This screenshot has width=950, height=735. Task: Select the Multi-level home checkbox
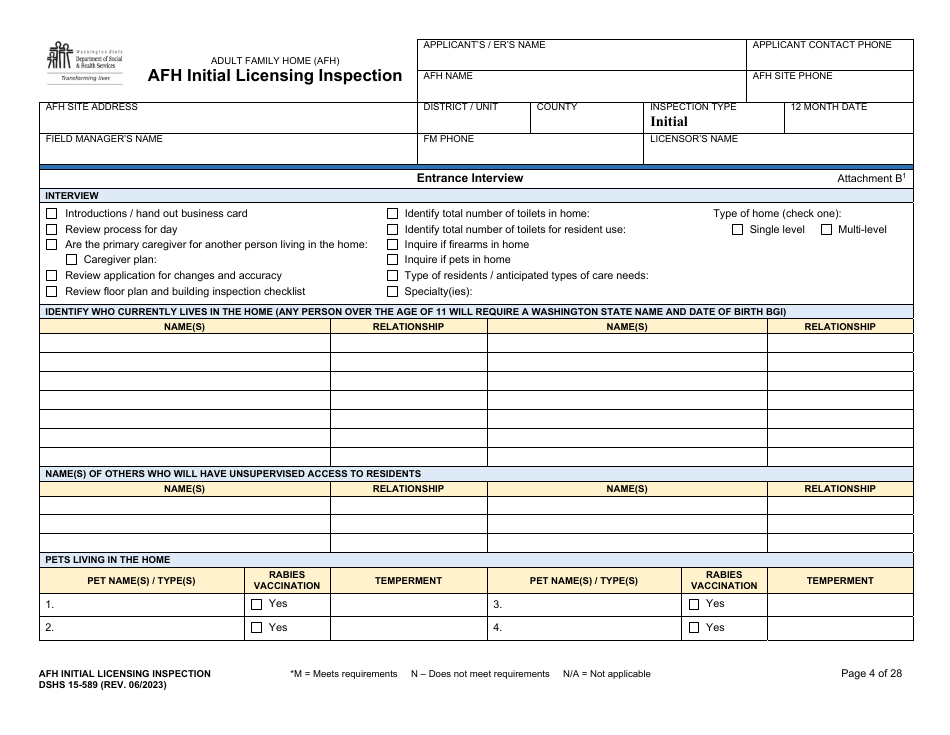point(827,228)
